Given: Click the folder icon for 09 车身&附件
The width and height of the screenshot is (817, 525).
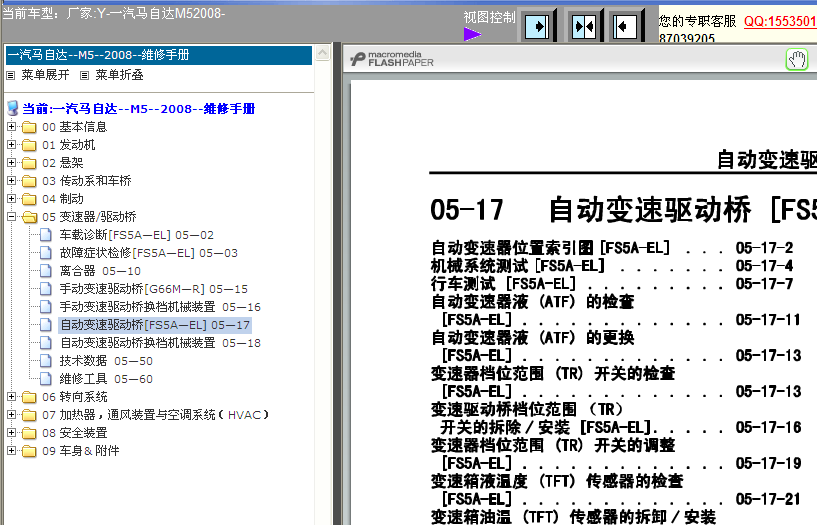Looking at the screenshot, I should pyautogui.click(x=29, y=451).
